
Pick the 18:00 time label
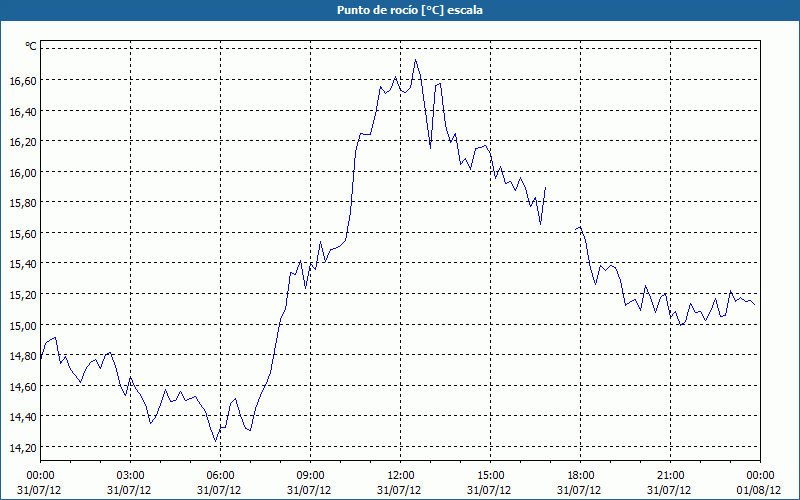[580, 476]
